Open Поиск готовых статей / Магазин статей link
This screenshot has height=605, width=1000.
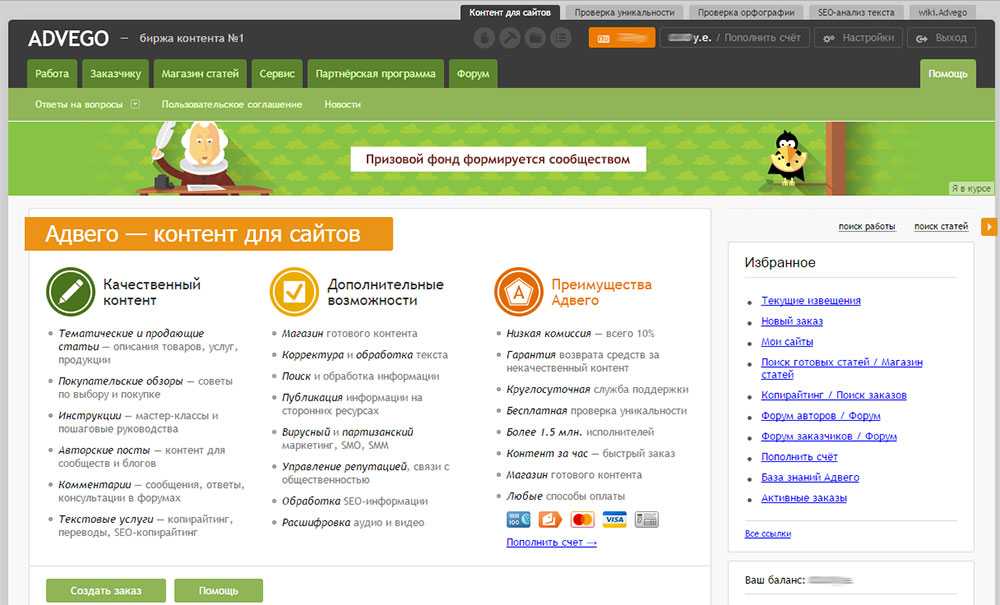(x=842, y=368)
